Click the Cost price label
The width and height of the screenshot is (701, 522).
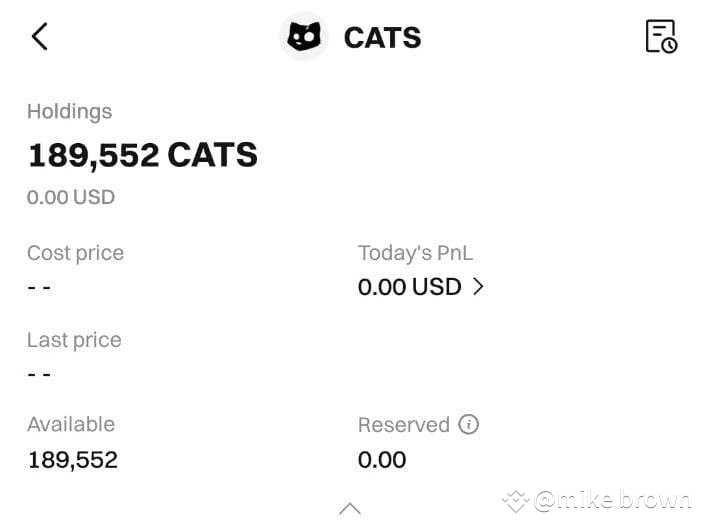[x=75, y=253]
